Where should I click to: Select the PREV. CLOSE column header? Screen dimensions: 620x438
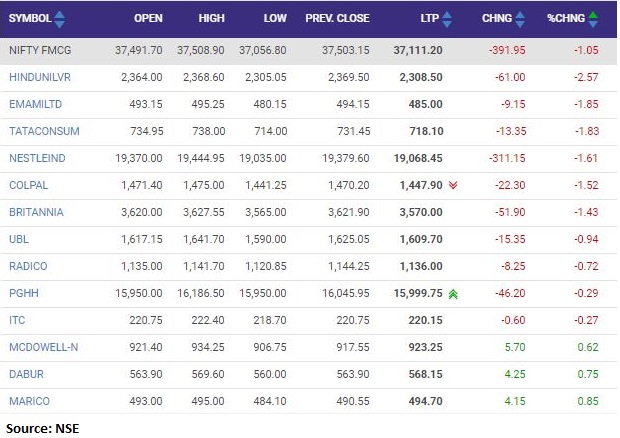pyautogui.click(x=337, y=18)
